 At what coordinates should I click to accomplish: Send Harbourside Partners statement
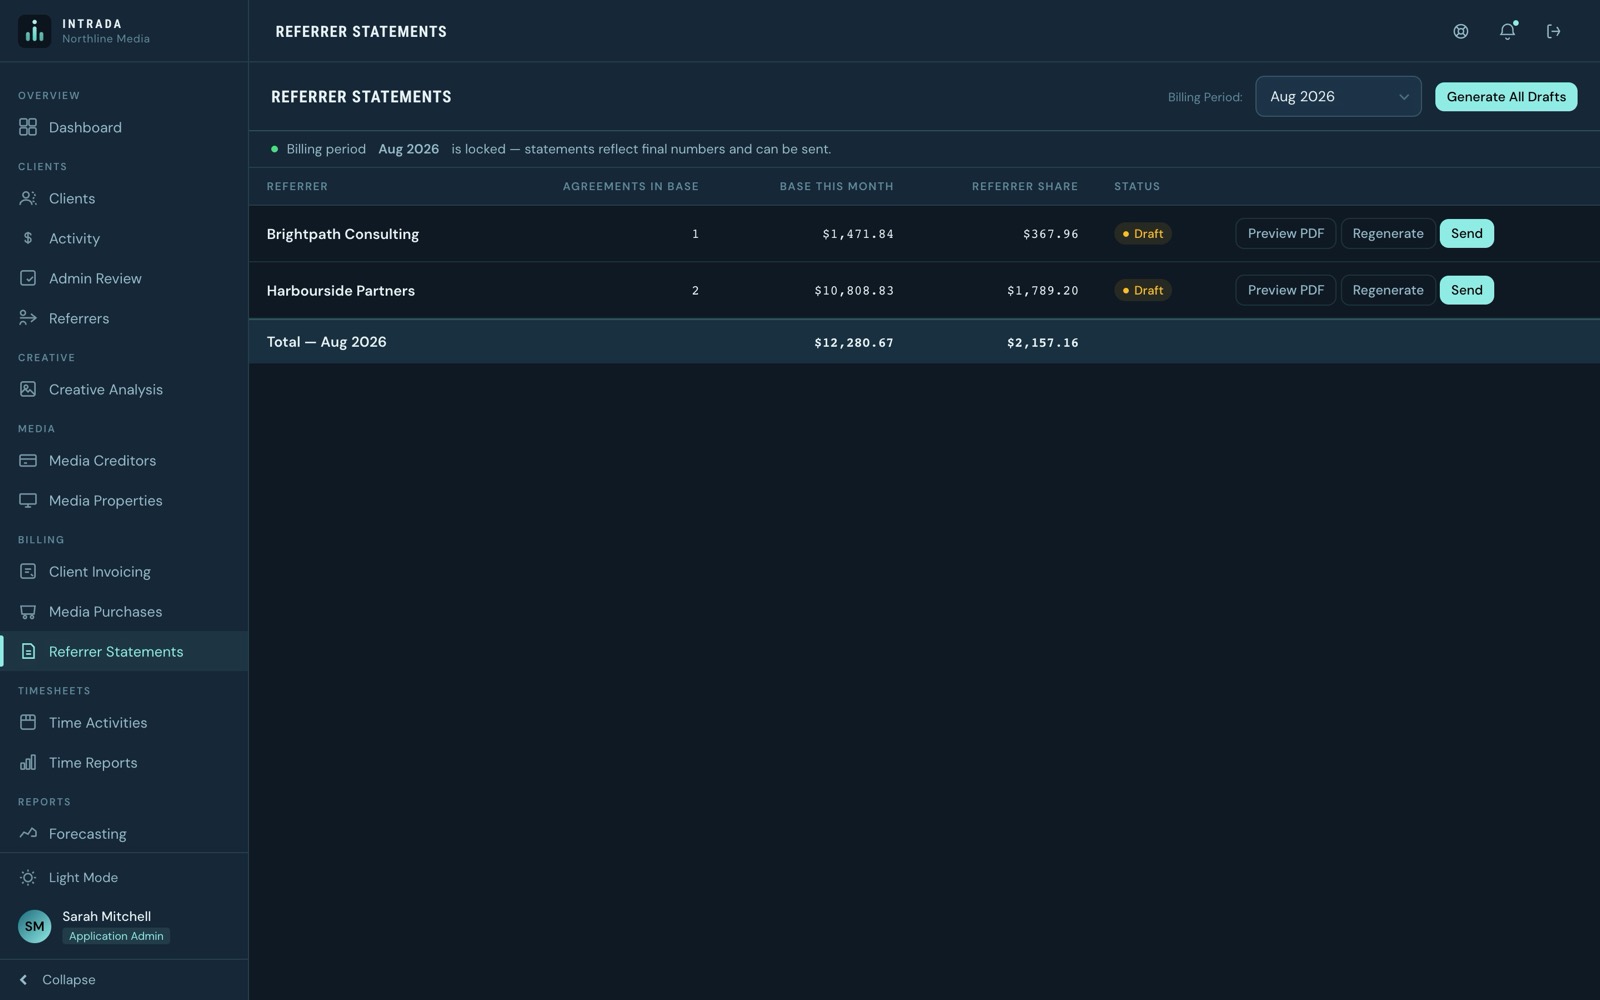point(1466,290)
